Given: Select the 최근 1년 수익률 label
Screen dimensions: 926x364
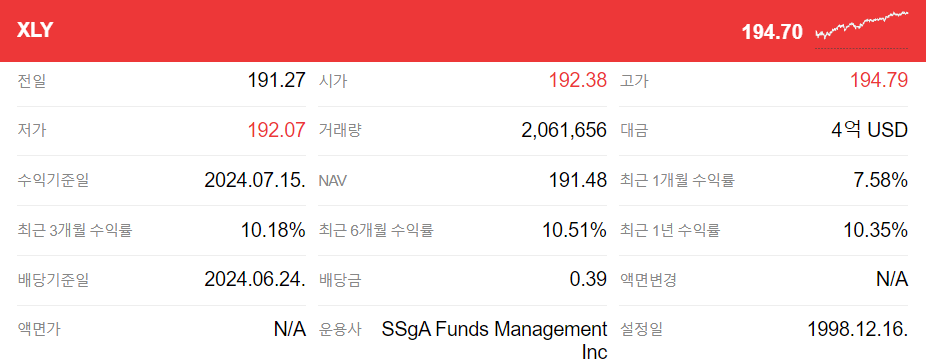Looking at the screenshot, I should pyautogui.click(x=670, y=230).
